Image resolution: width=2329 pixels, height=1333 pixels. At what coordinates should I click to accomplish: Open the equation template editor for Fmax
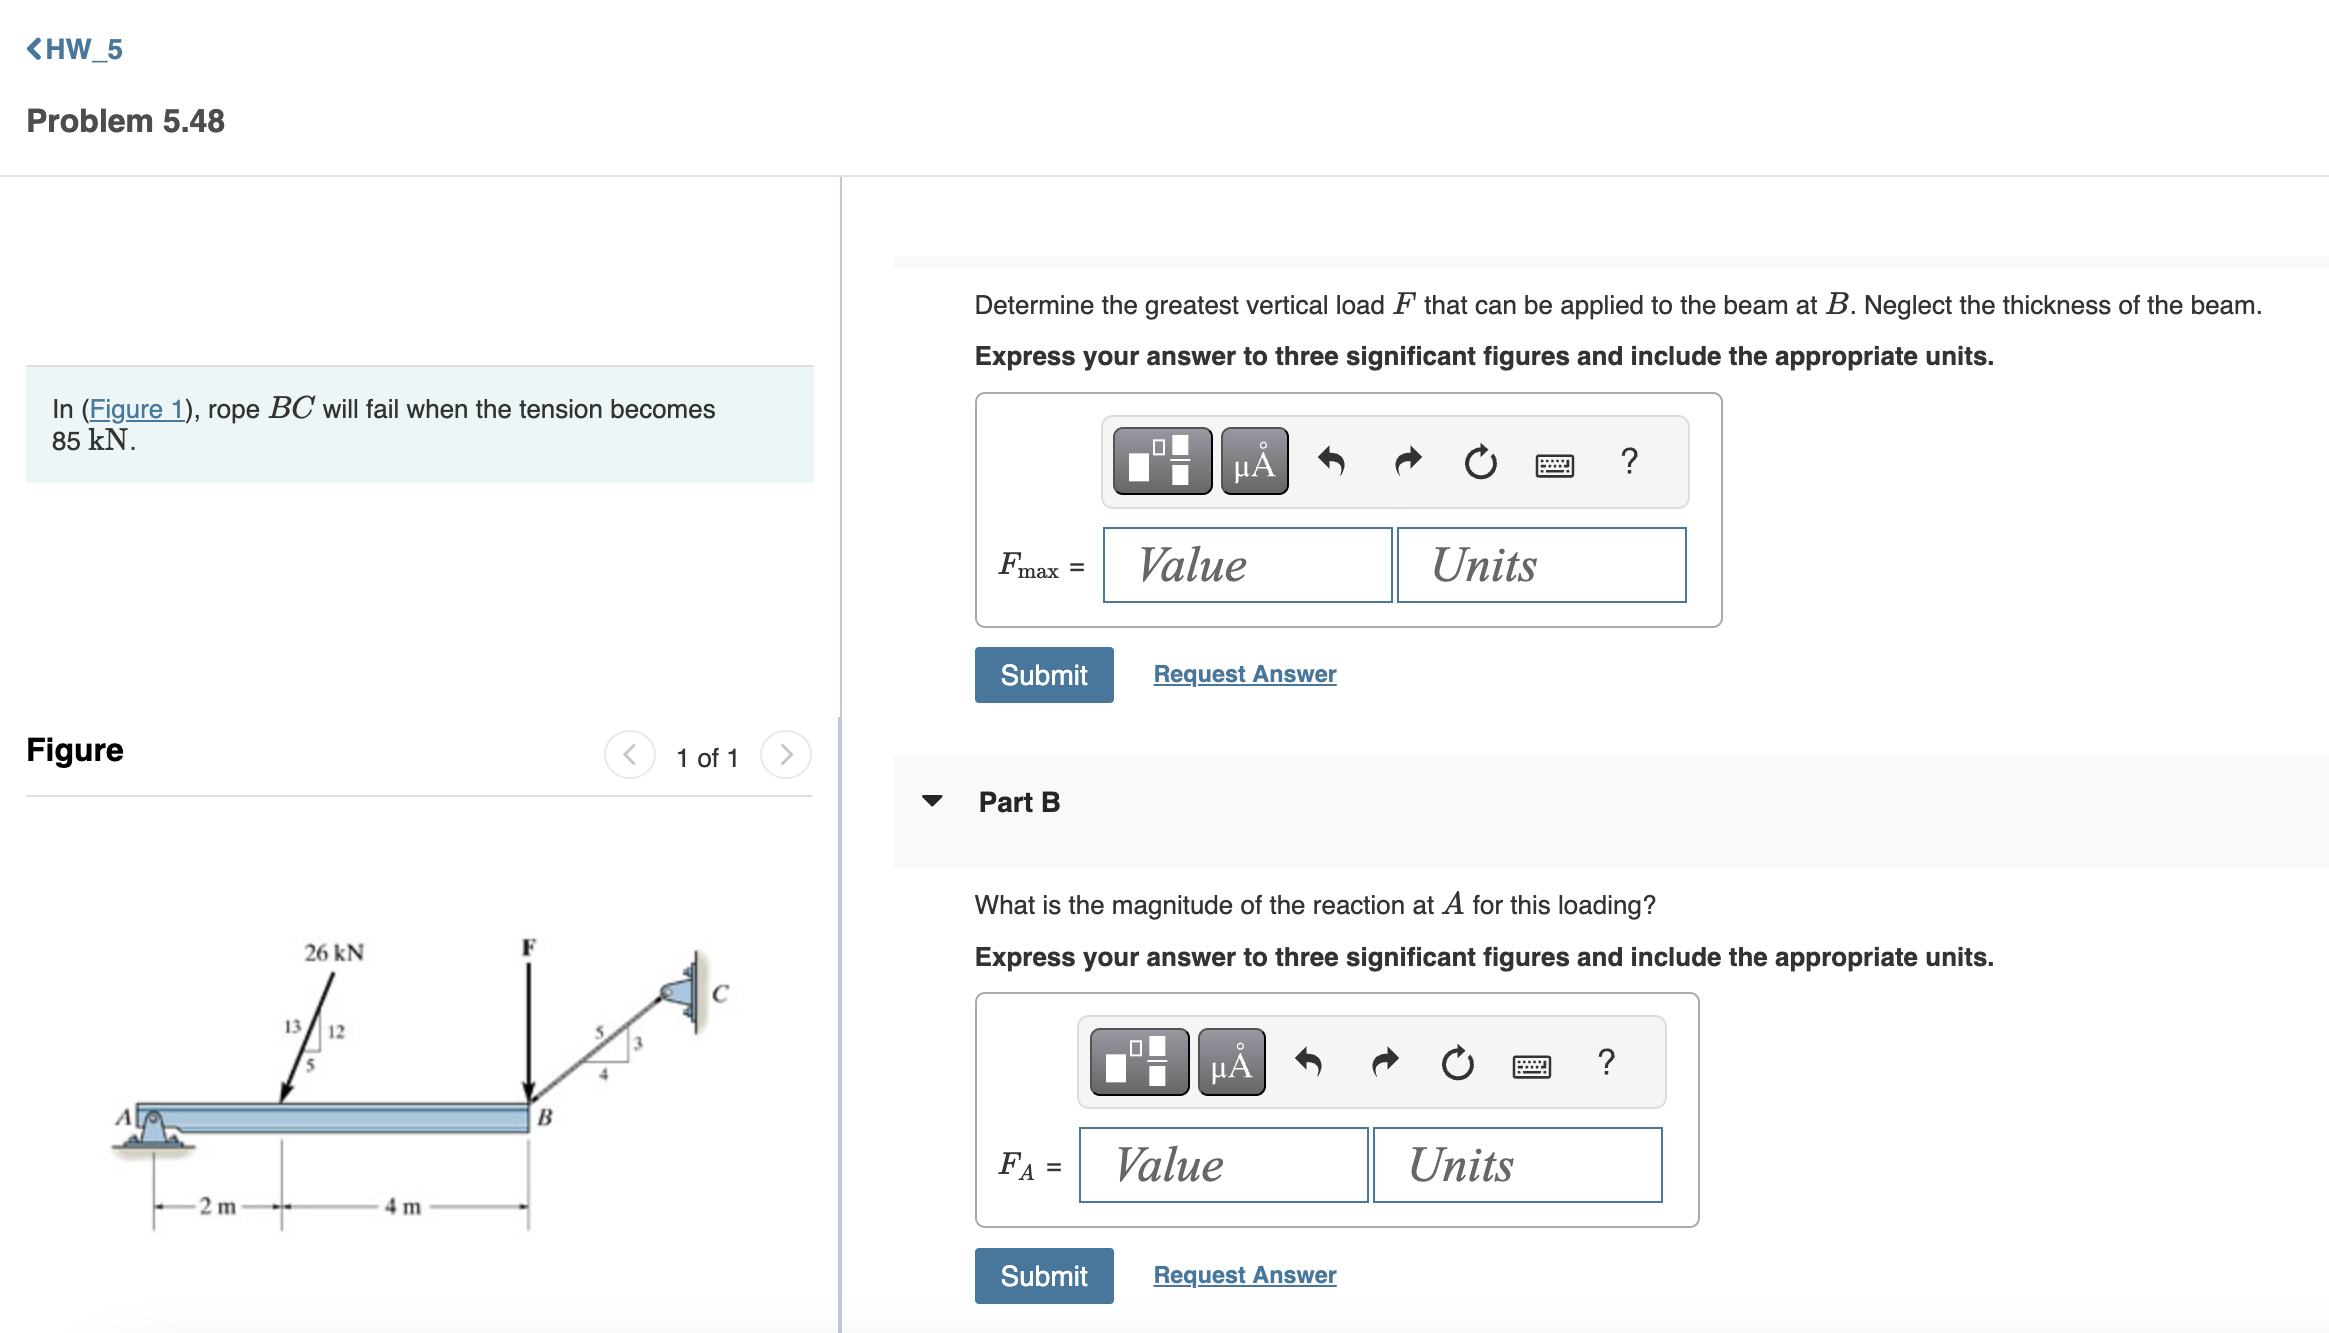point(1160,461)
